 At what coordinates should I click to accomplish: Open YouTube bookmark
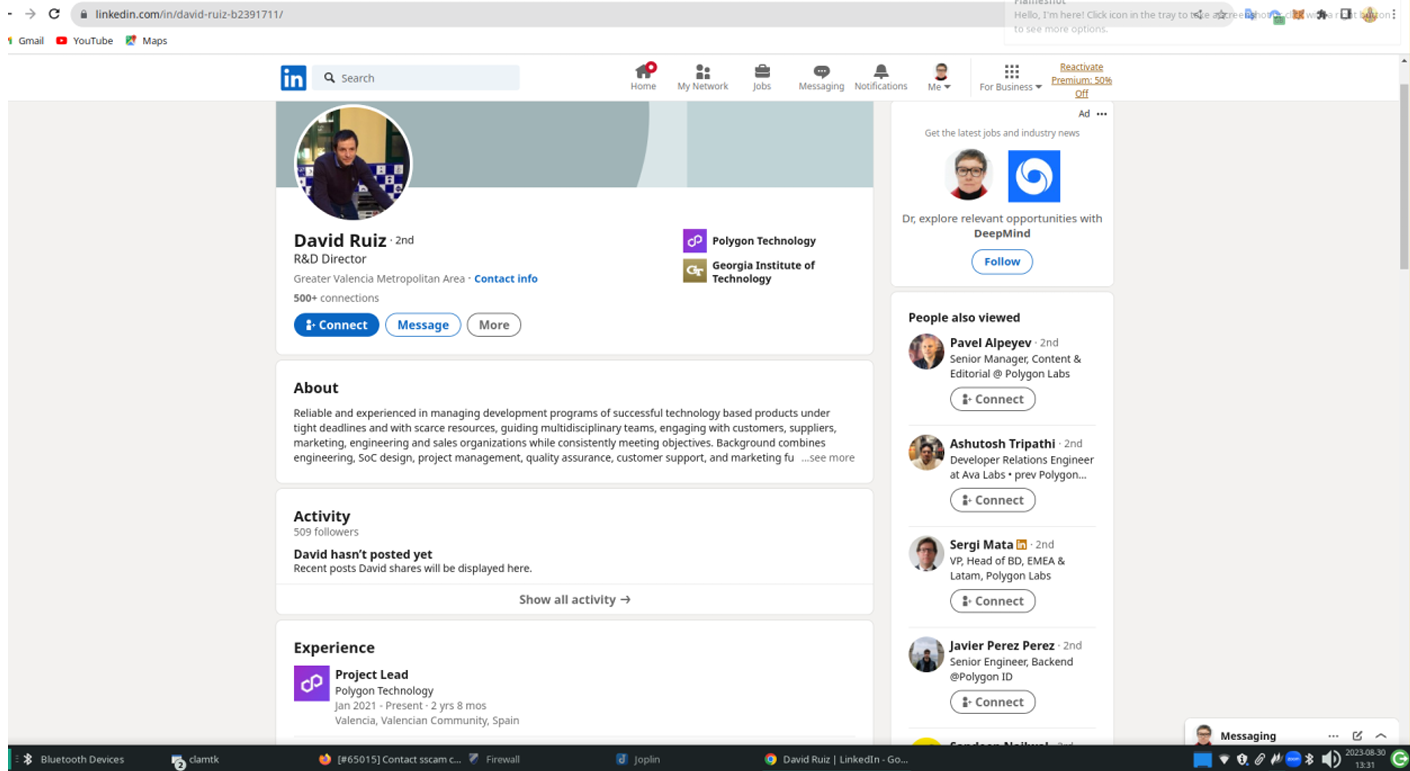click(84, 41)
